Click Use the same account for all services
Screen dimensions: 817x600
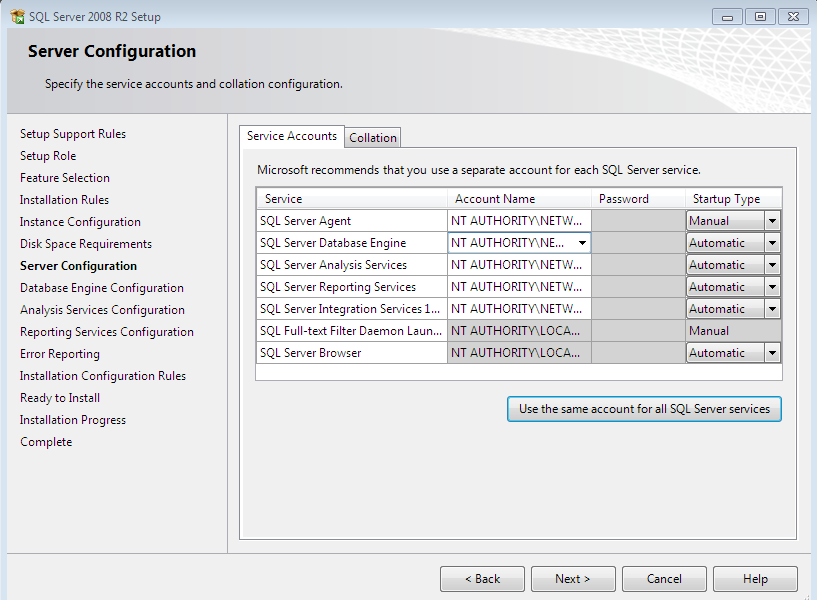pos(644,409)
